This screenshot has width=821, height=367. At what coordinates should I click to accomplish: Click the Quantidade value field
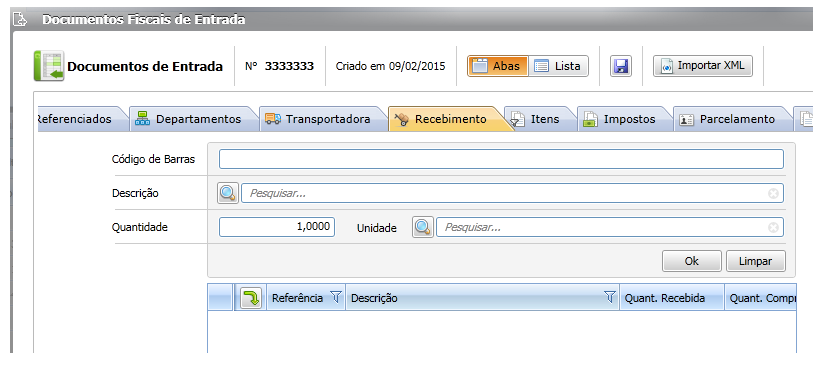coord(276,227)
